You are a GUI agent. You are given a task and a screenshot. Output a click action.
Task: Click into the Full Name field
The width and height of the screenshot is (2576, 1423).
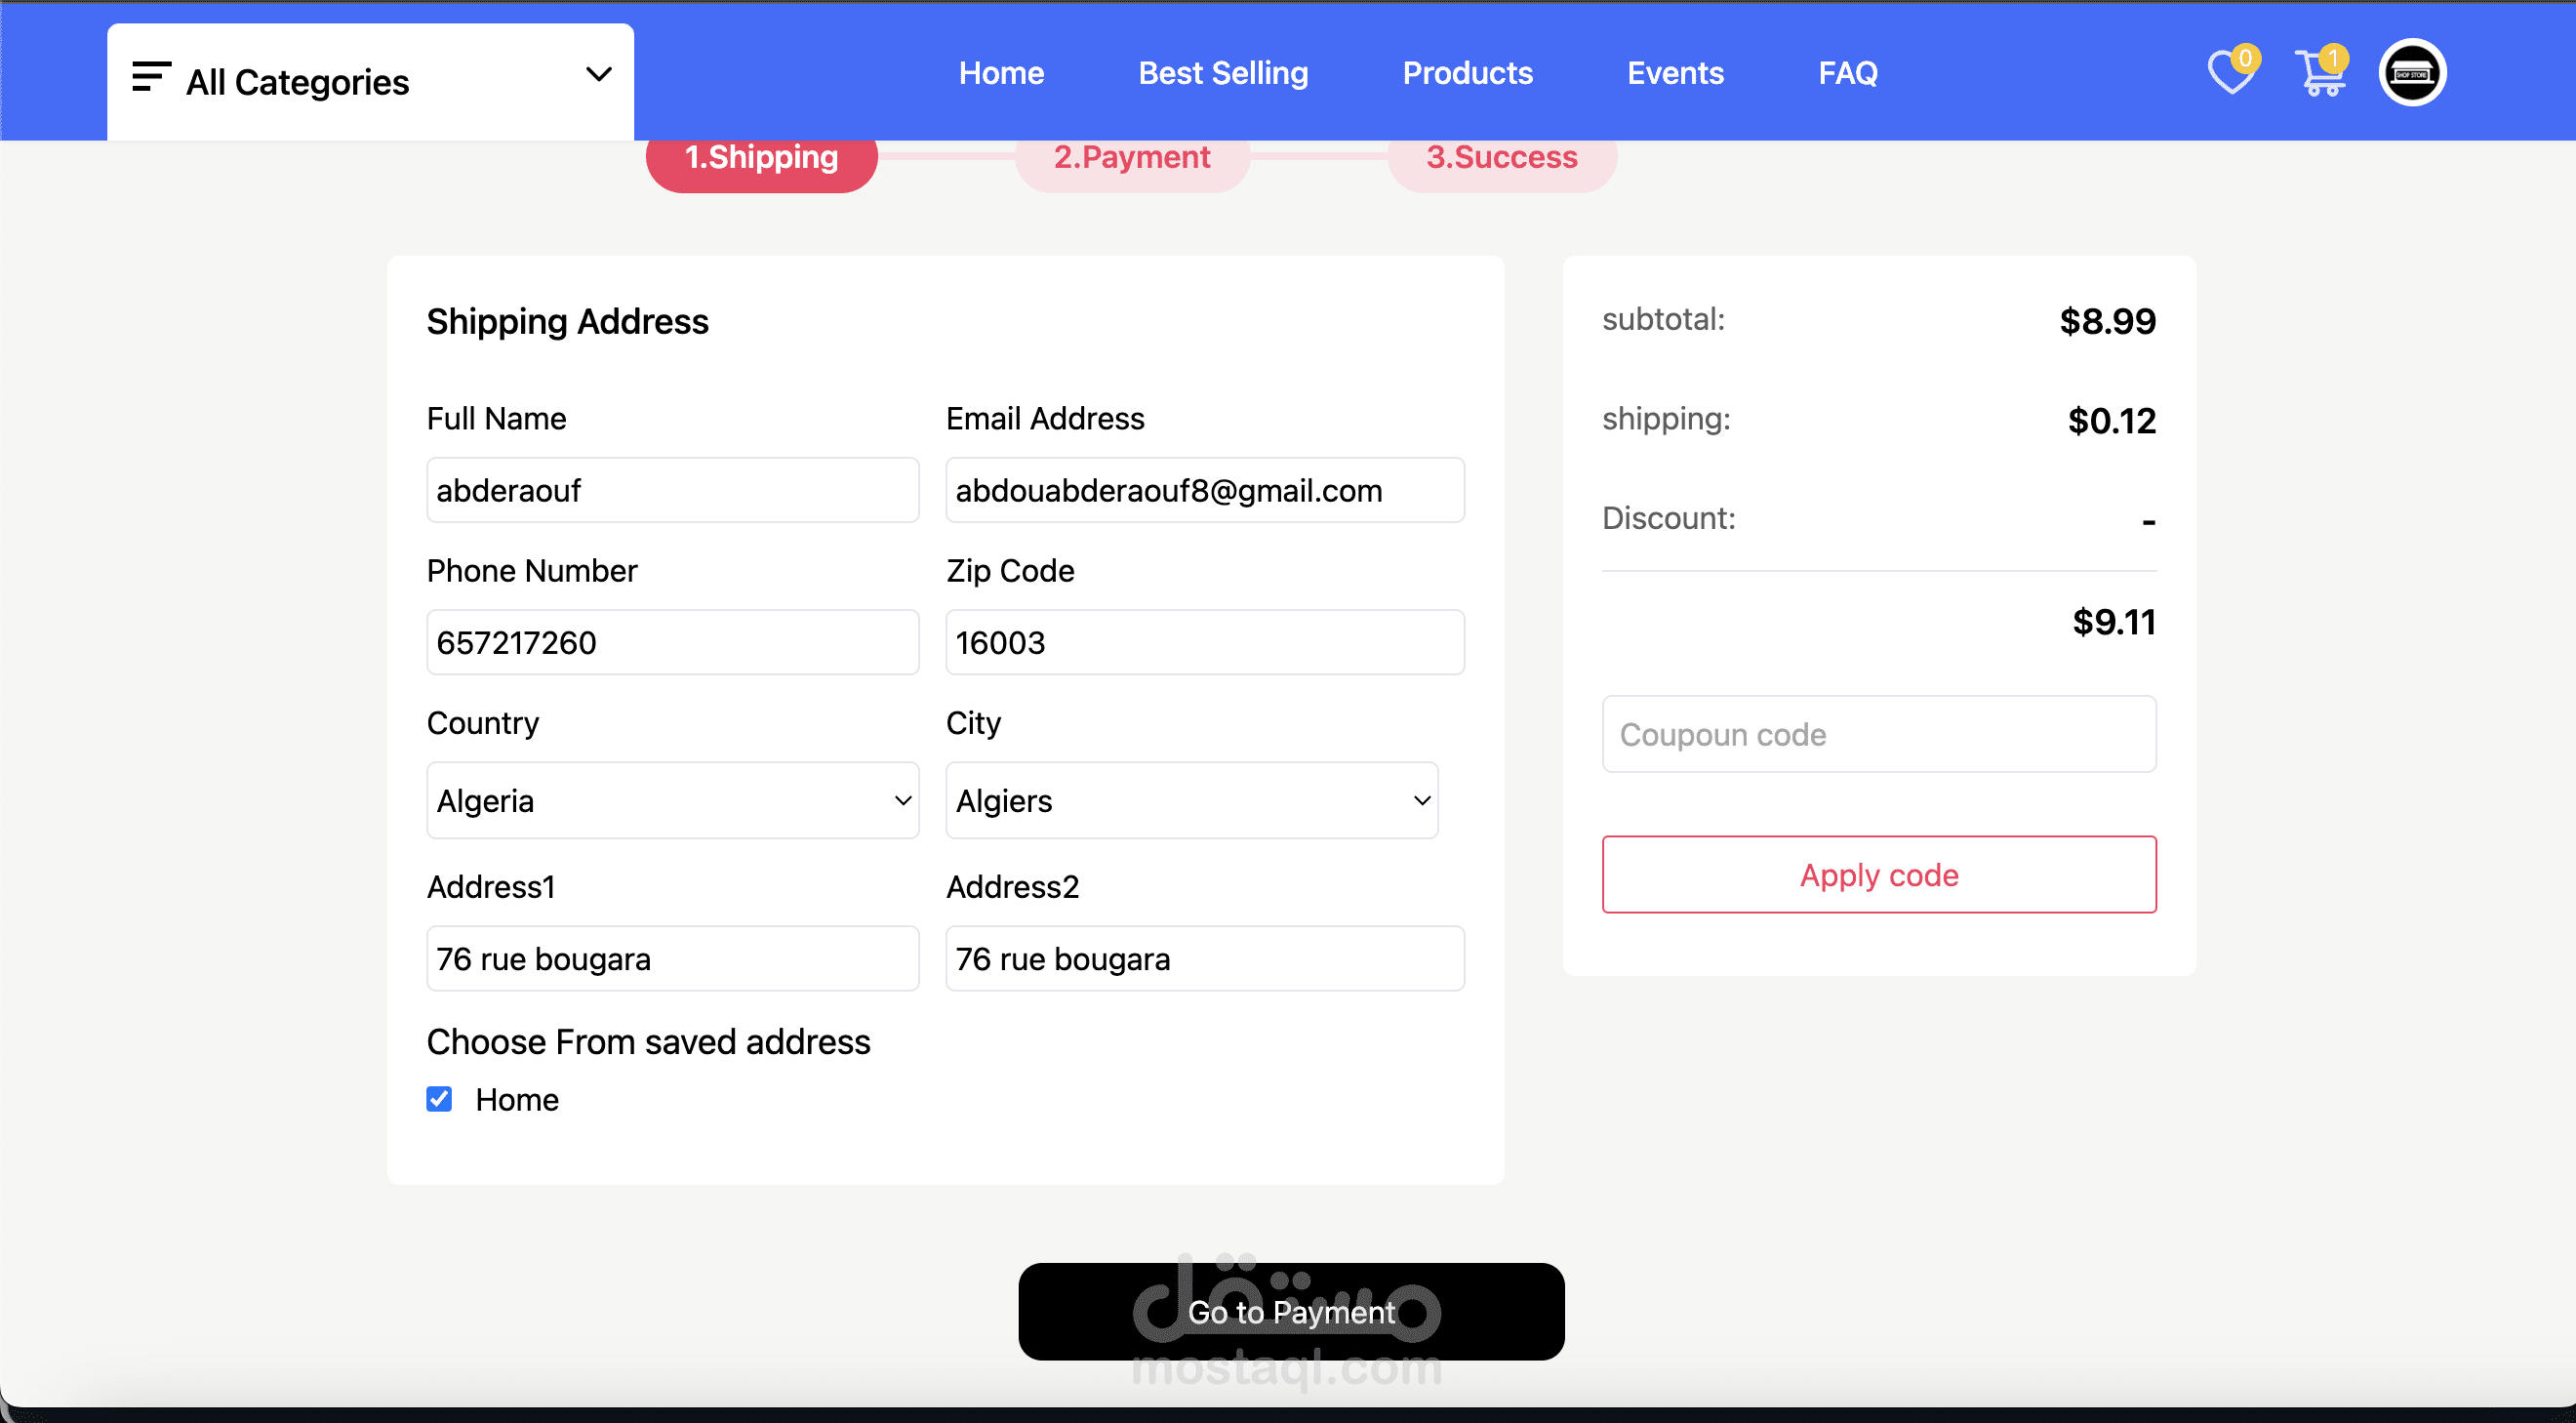672,490
